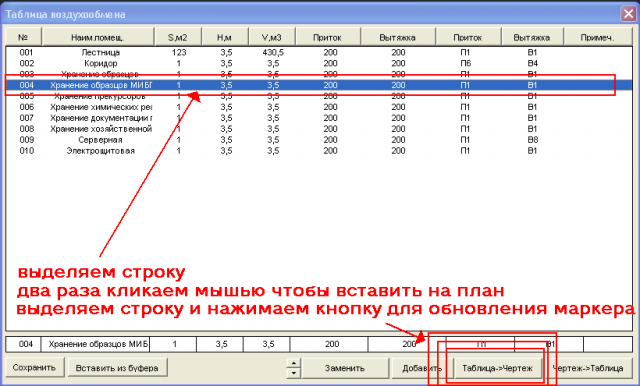Image resolution: width=640 pixels, height=386 pixels.
Task: Select row 009 Серверная
Action: tap(318, 140)
